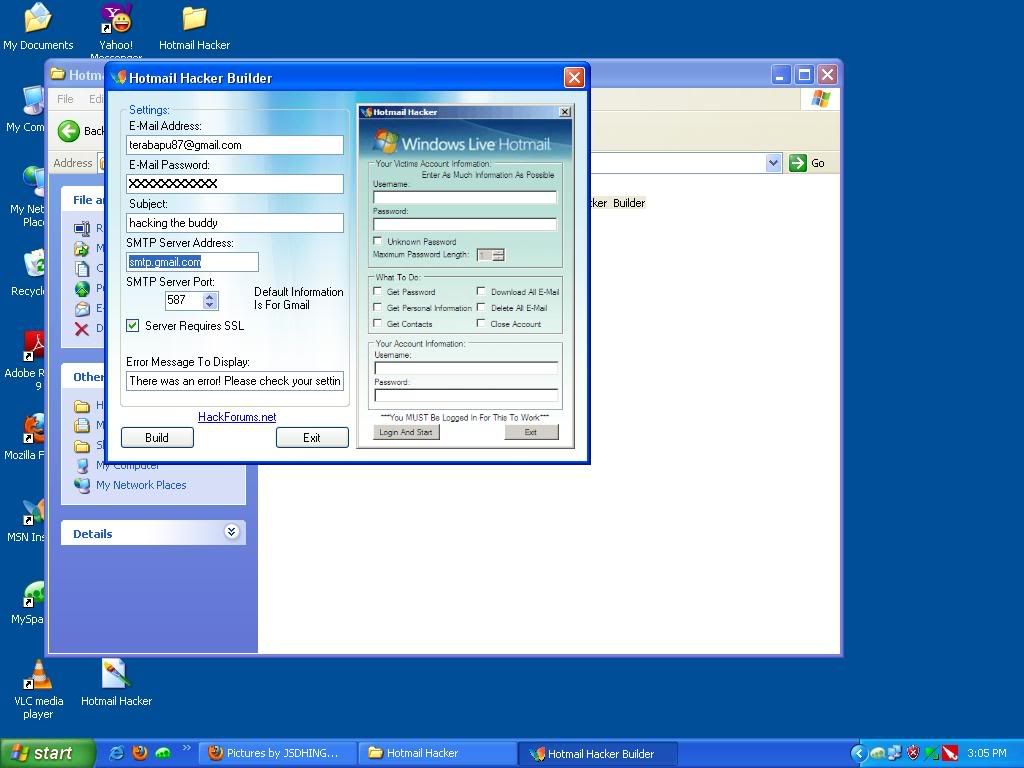The image size is (1024, 768).
Task: Click the E-Mail Address field
Action: point(234,145)
